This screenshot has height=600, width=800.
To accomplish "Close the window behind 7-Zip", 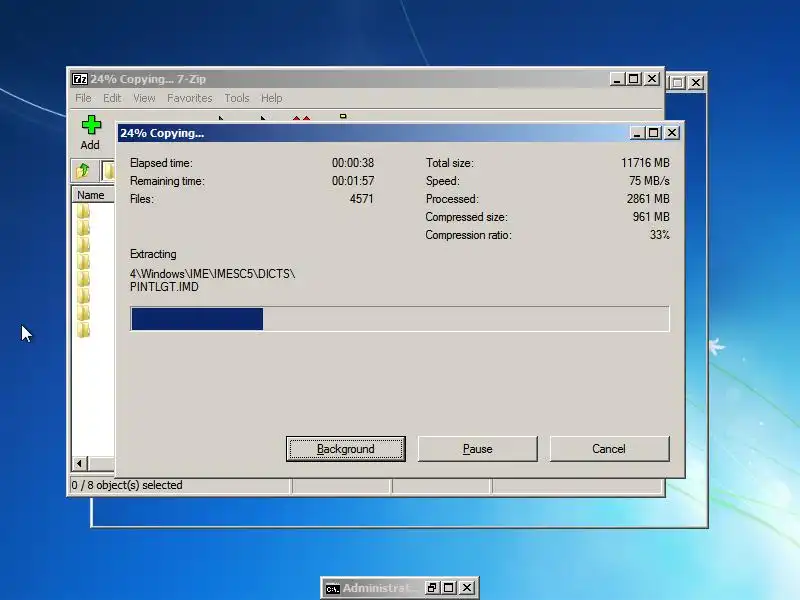I will point(696,83).
